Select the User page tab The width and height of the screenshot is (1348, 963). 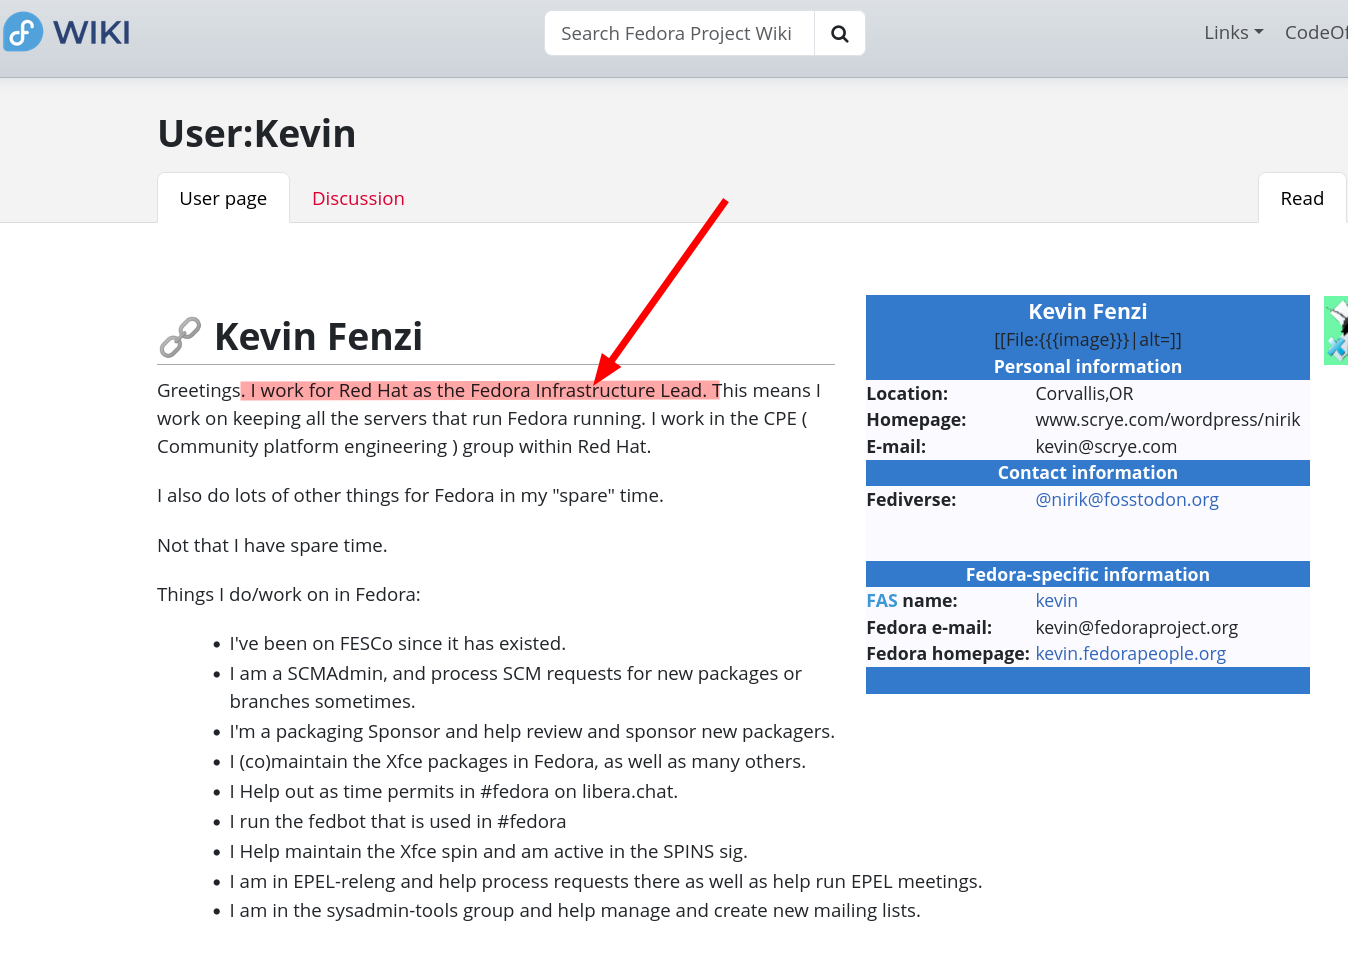point(223,198)
